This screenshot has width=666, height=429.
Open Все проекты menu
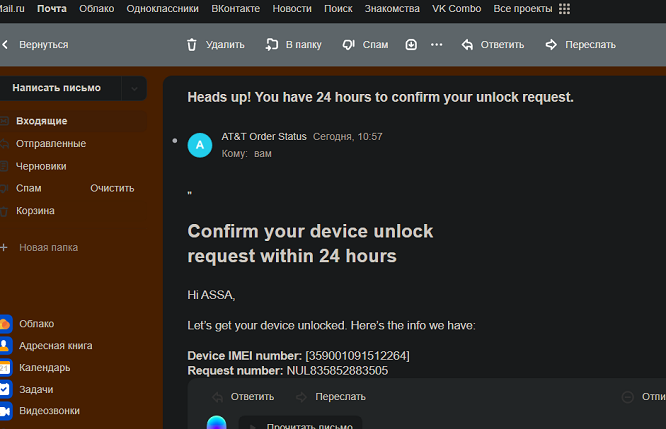click(523, 8)
